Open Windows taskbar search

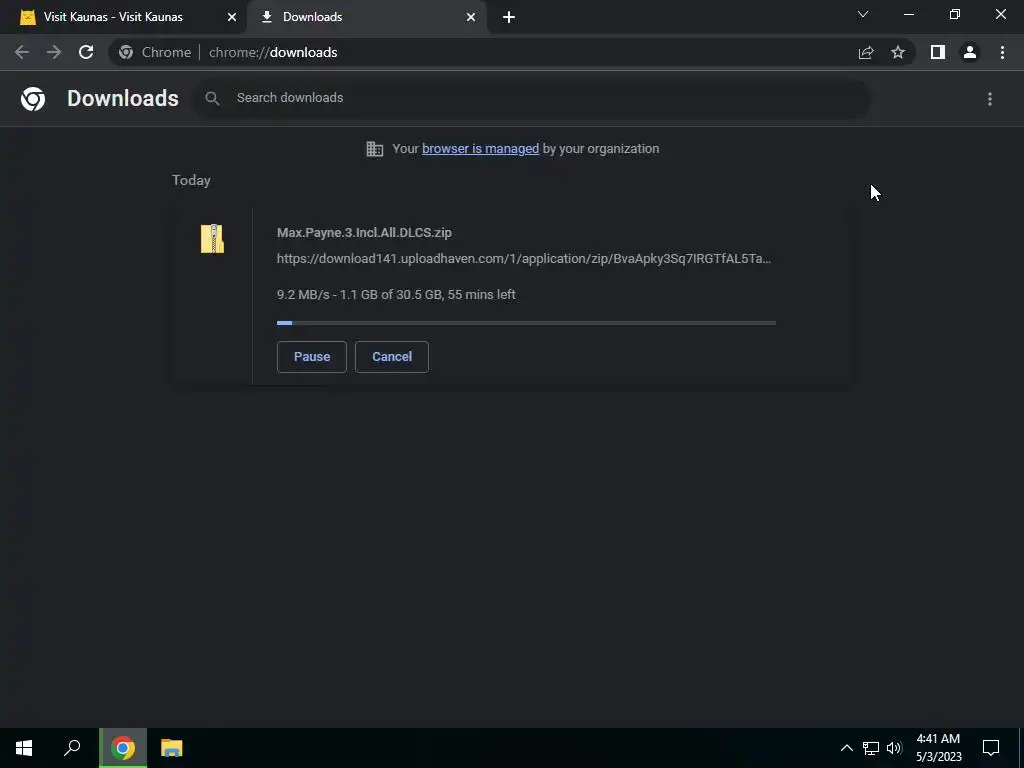click(x=72, y=748)
